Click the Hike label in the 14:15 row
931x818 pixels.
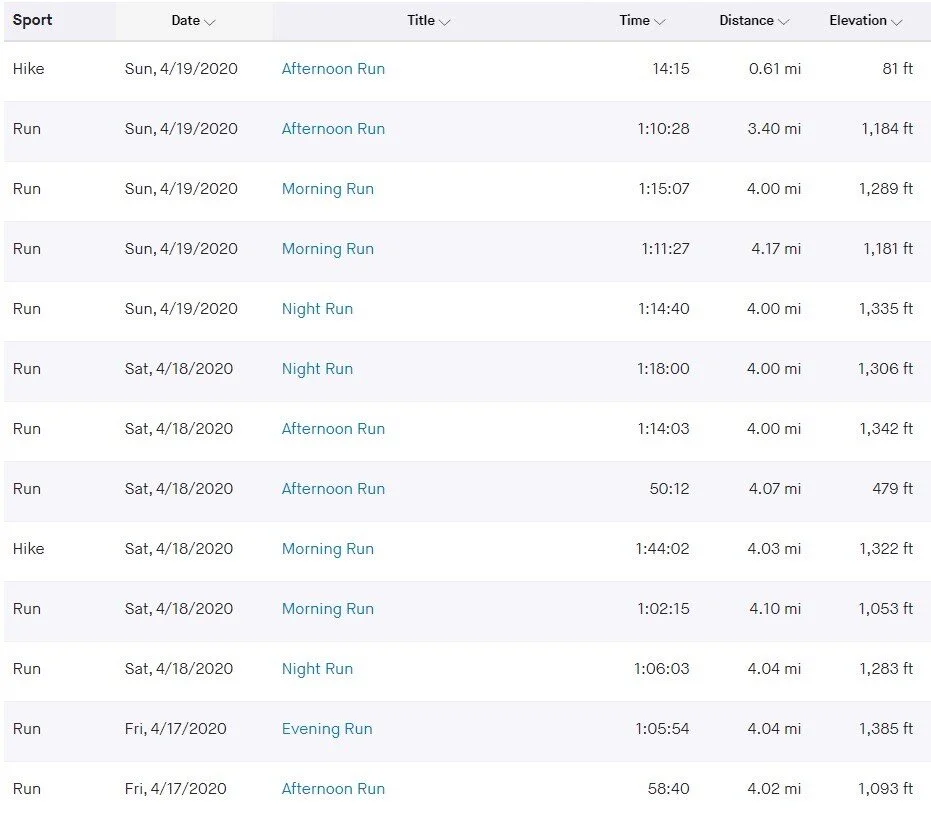point(28,69)
